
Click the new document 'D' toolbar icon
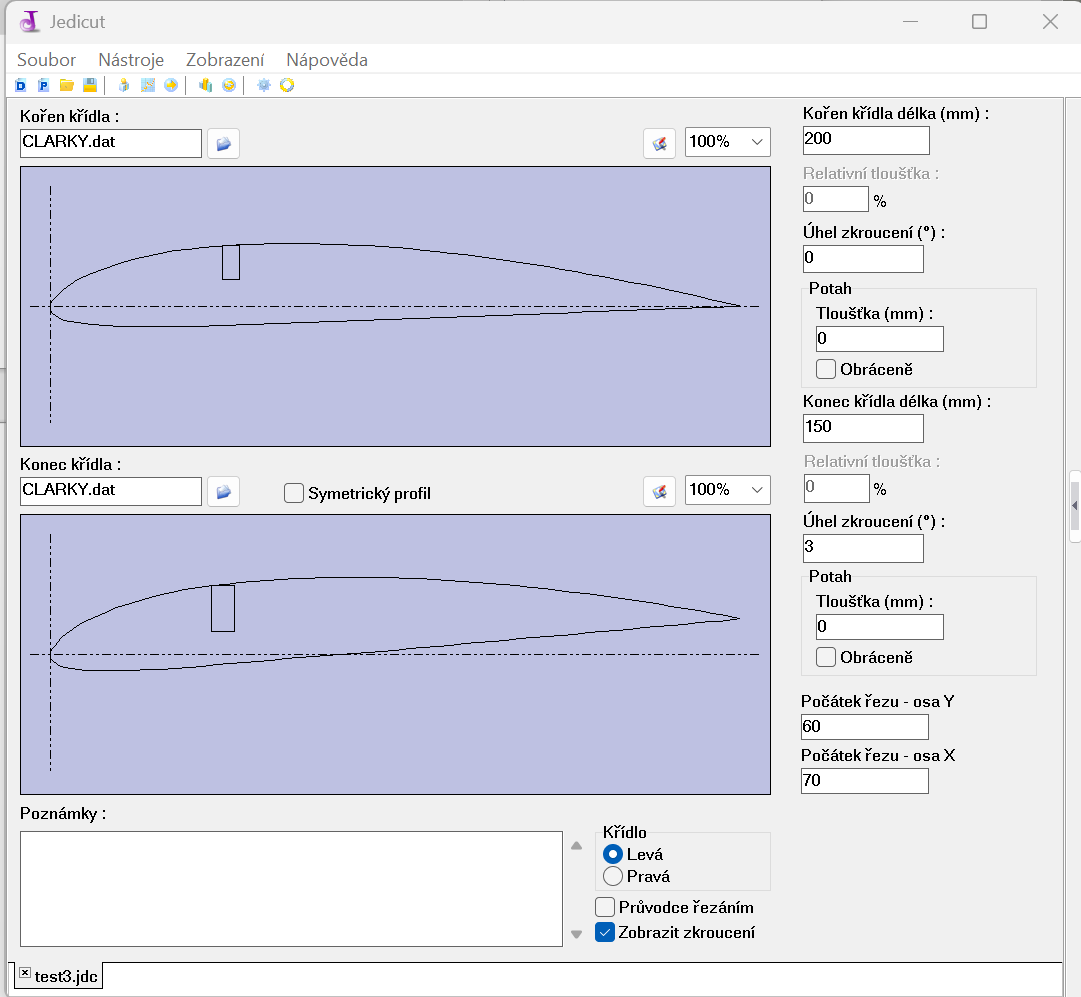point(21,86)
